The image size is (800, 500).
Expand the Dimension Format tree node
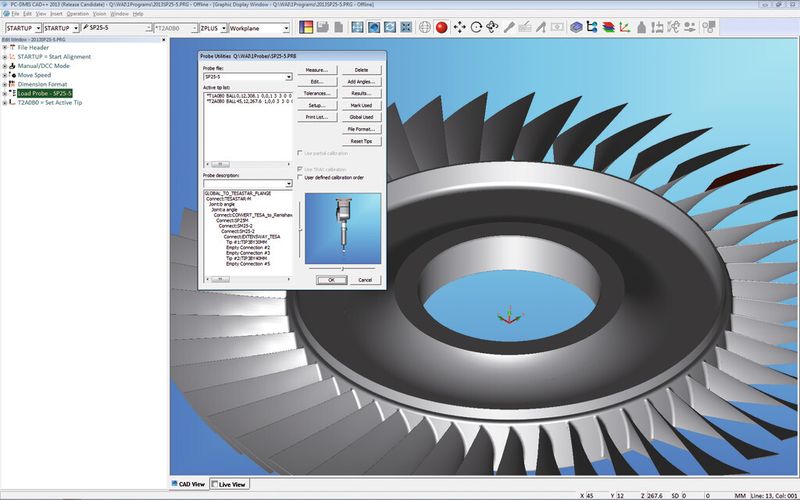pos(5,84)
